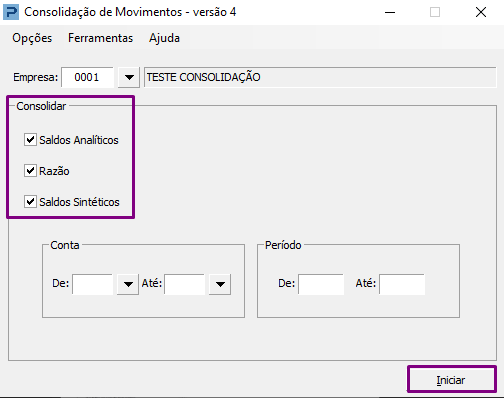Start consolidation with the Iniciar button
The width and height of the screenshot is (504, 398).
[x=451, y=380]
